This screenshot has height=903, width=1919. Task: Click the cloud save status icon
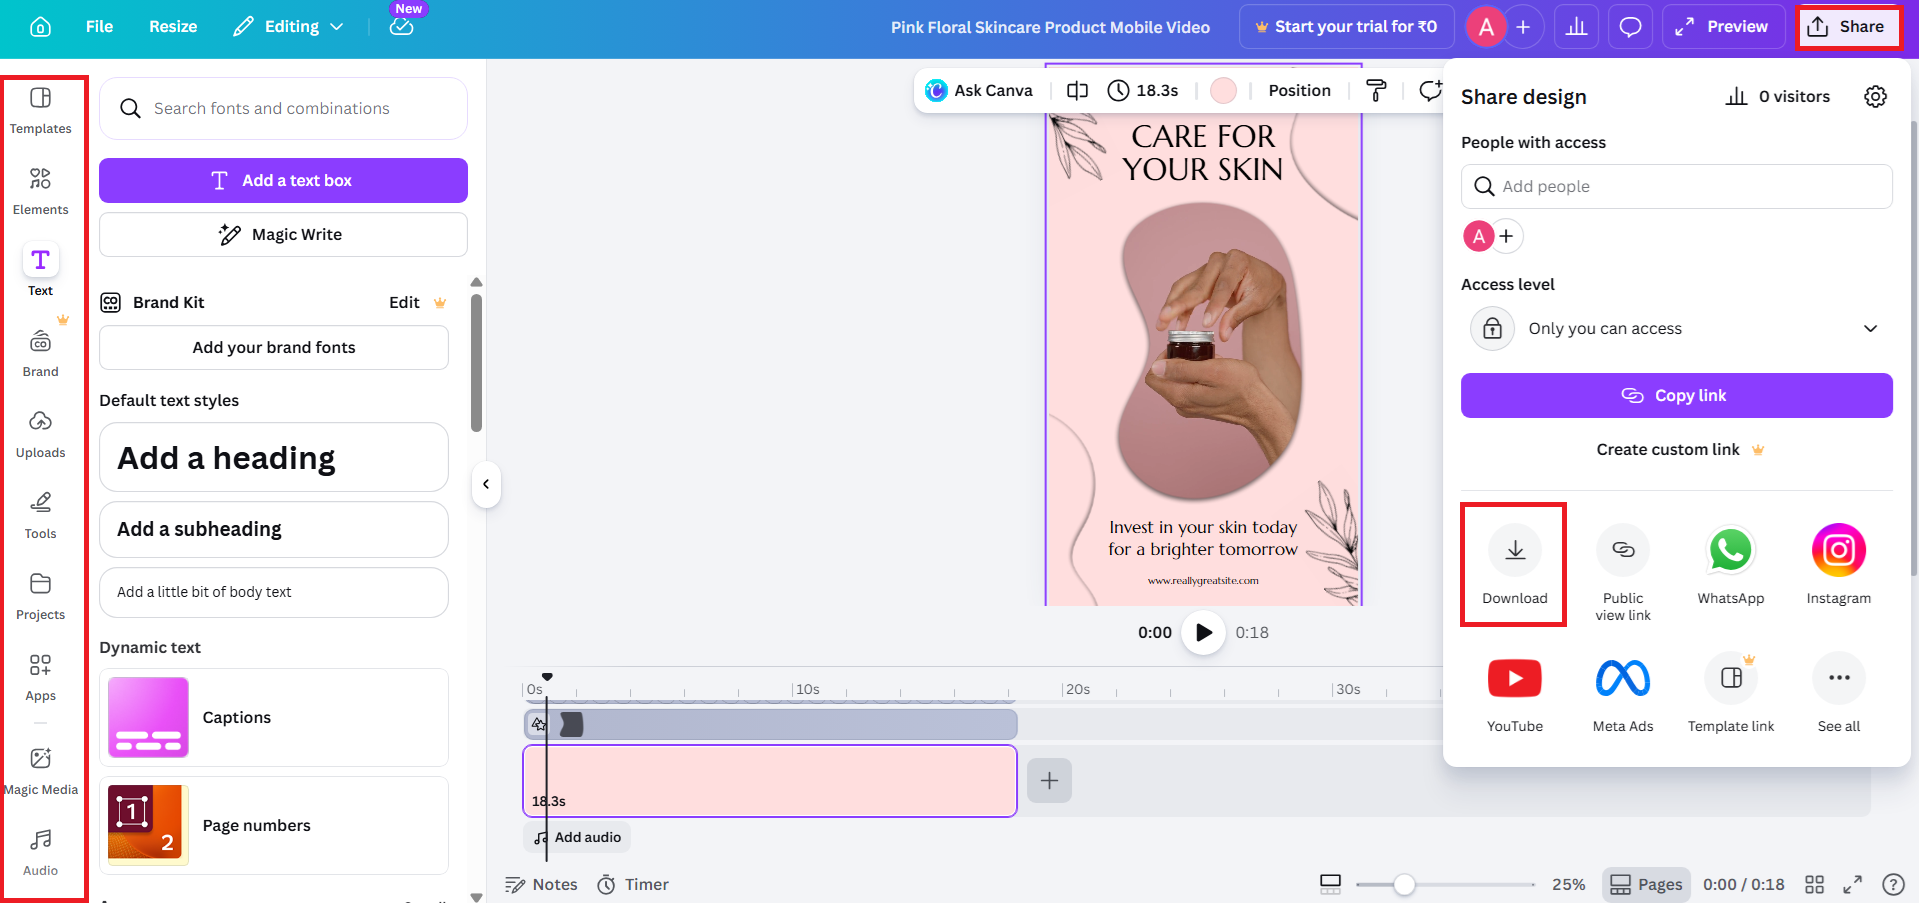coord(401,27)
